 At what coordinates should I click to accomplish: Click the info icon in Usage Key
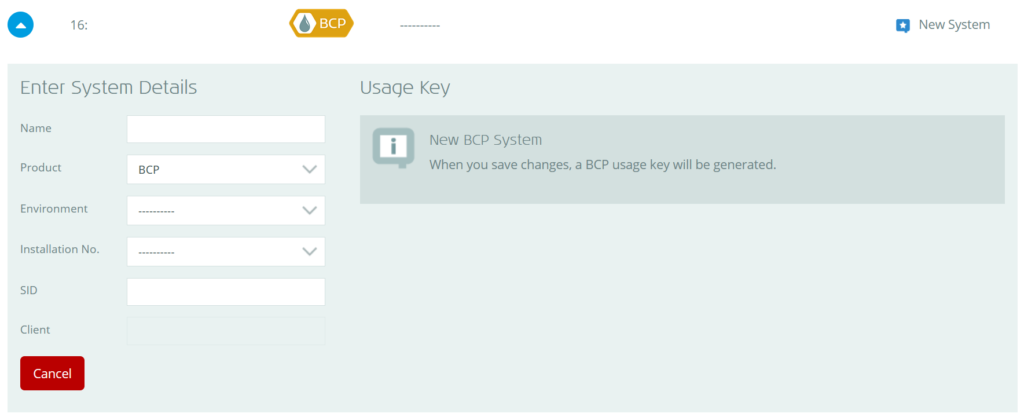[x=393, y=147]
